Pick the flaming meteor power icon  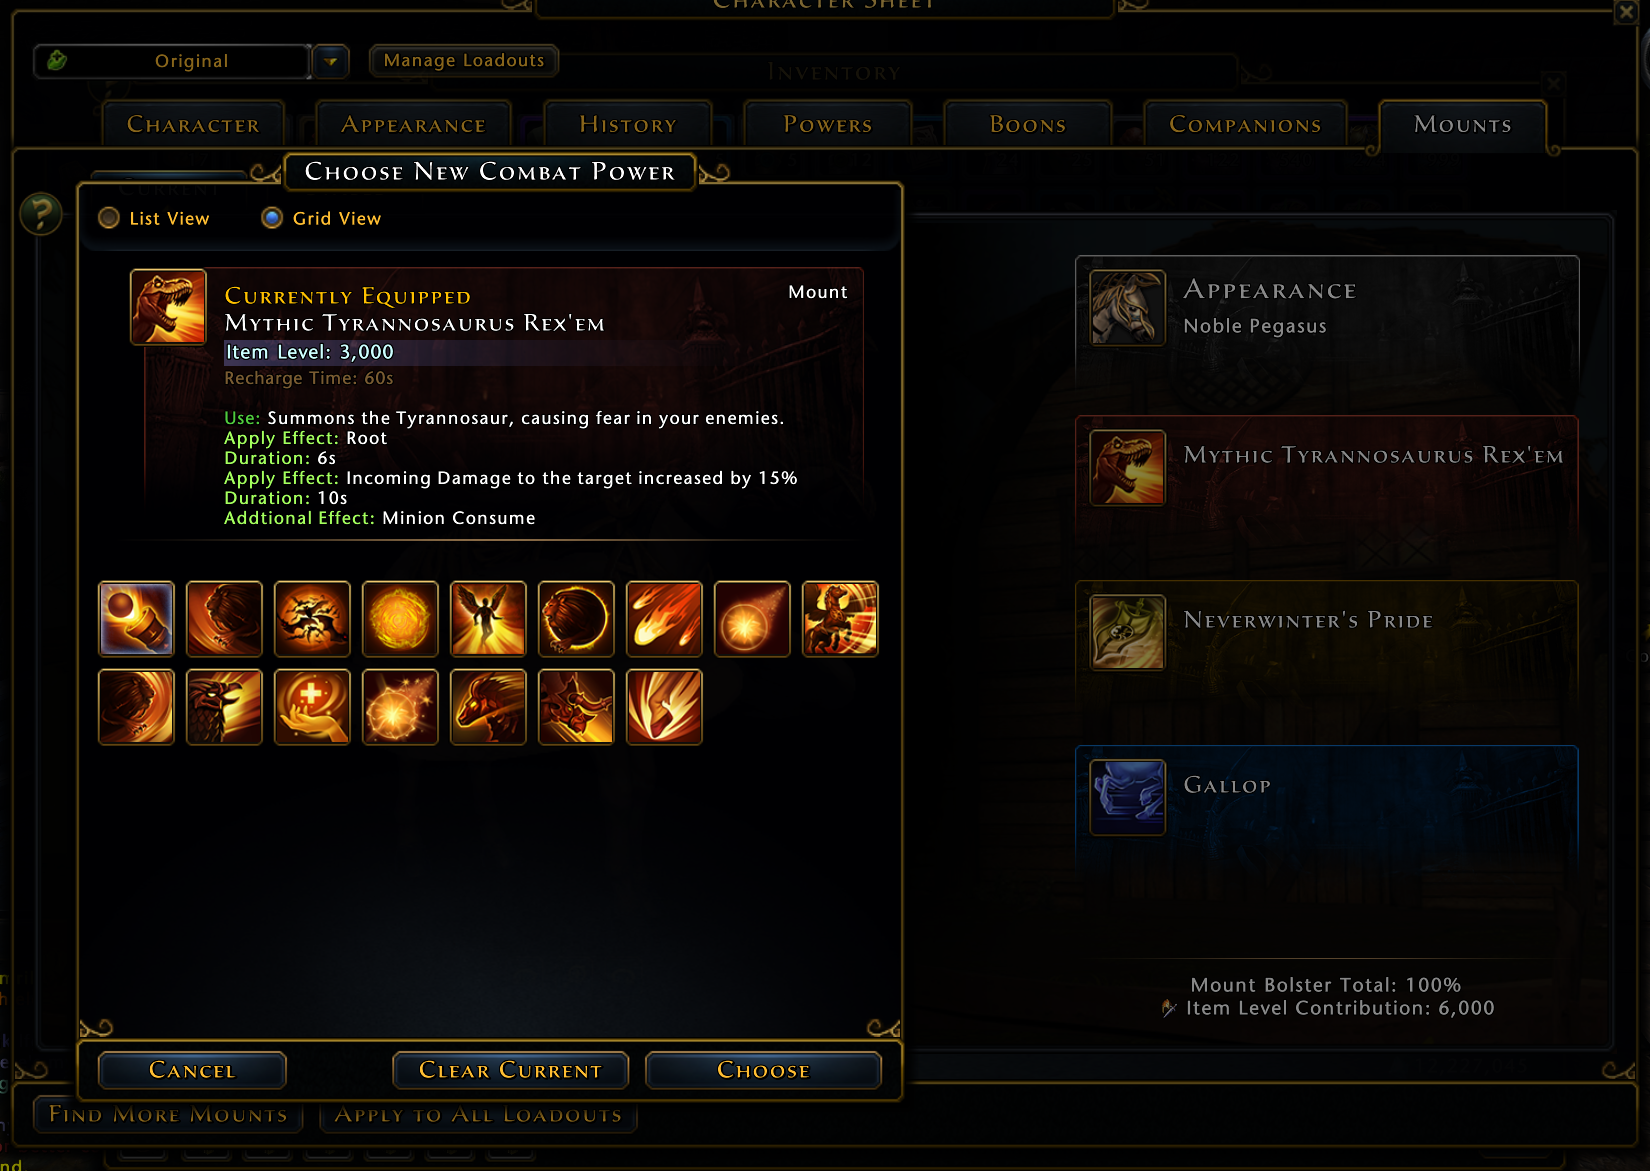click(664, 619)
